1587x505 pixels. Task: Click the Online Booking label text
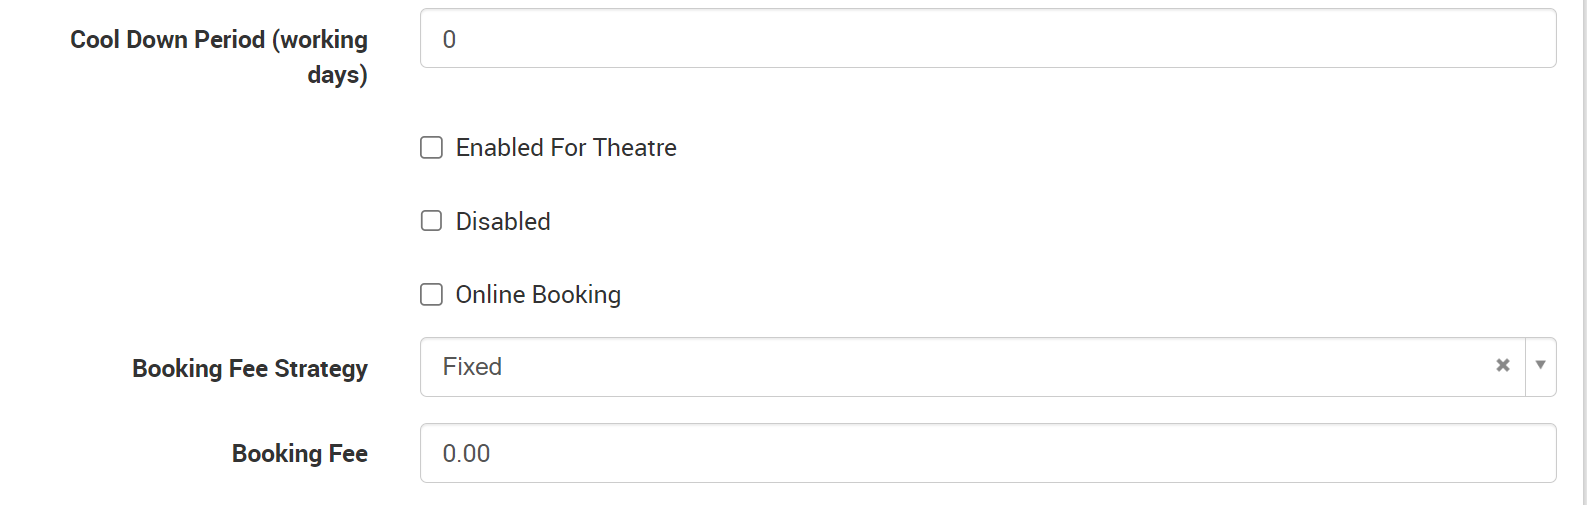[538, 295]
